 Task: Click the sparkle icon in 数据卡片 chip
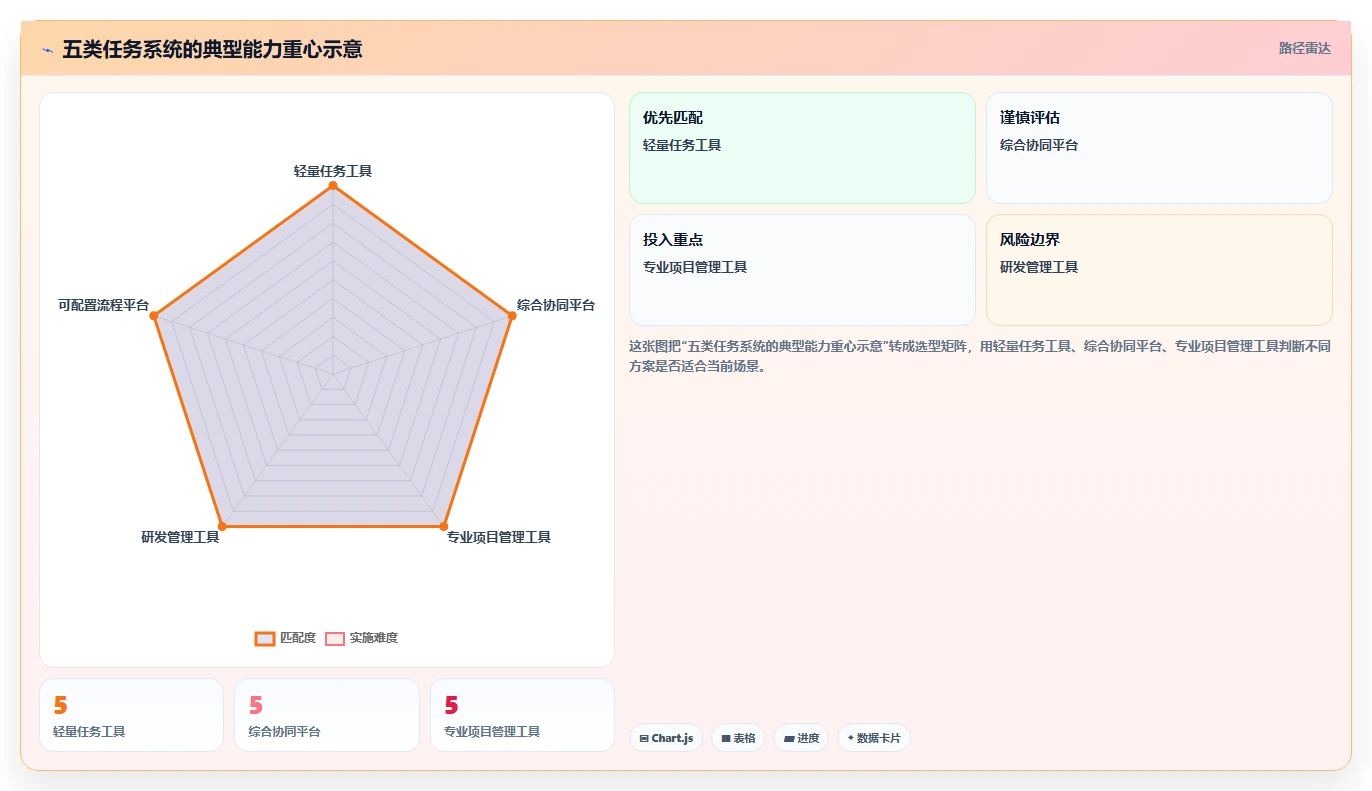851,738
